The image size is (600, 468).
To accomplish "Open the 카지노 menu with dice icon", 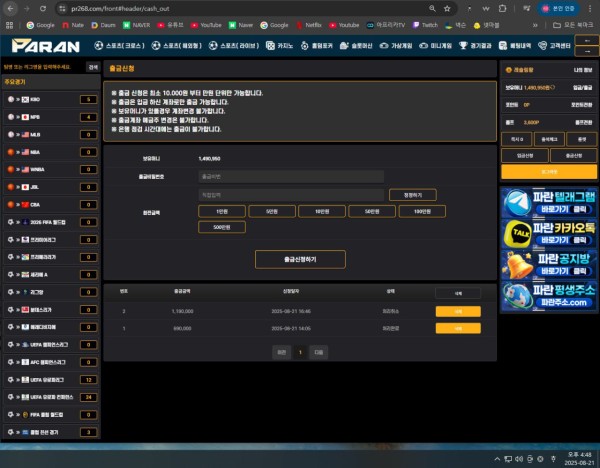I will 279,46.
